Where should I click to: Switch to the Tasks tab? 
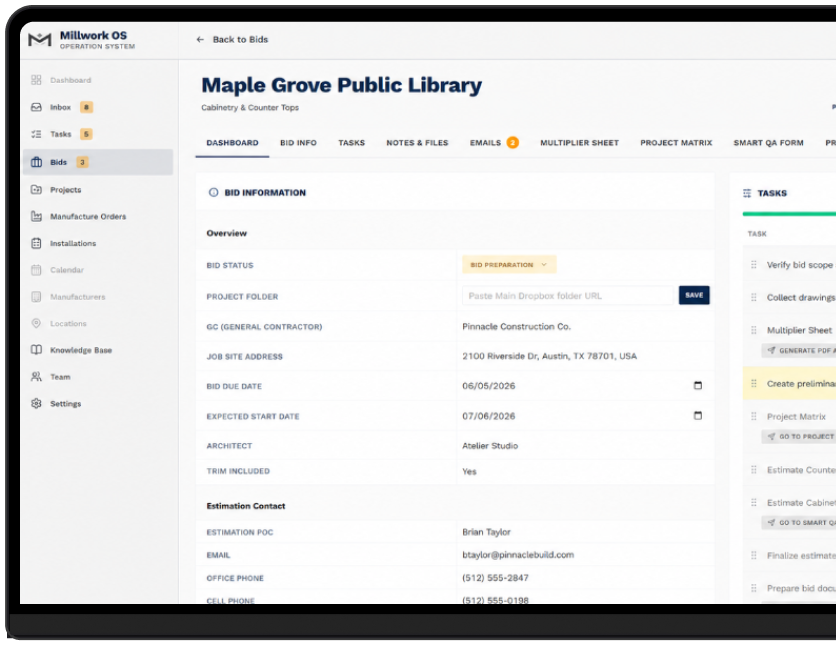[351, 143]
